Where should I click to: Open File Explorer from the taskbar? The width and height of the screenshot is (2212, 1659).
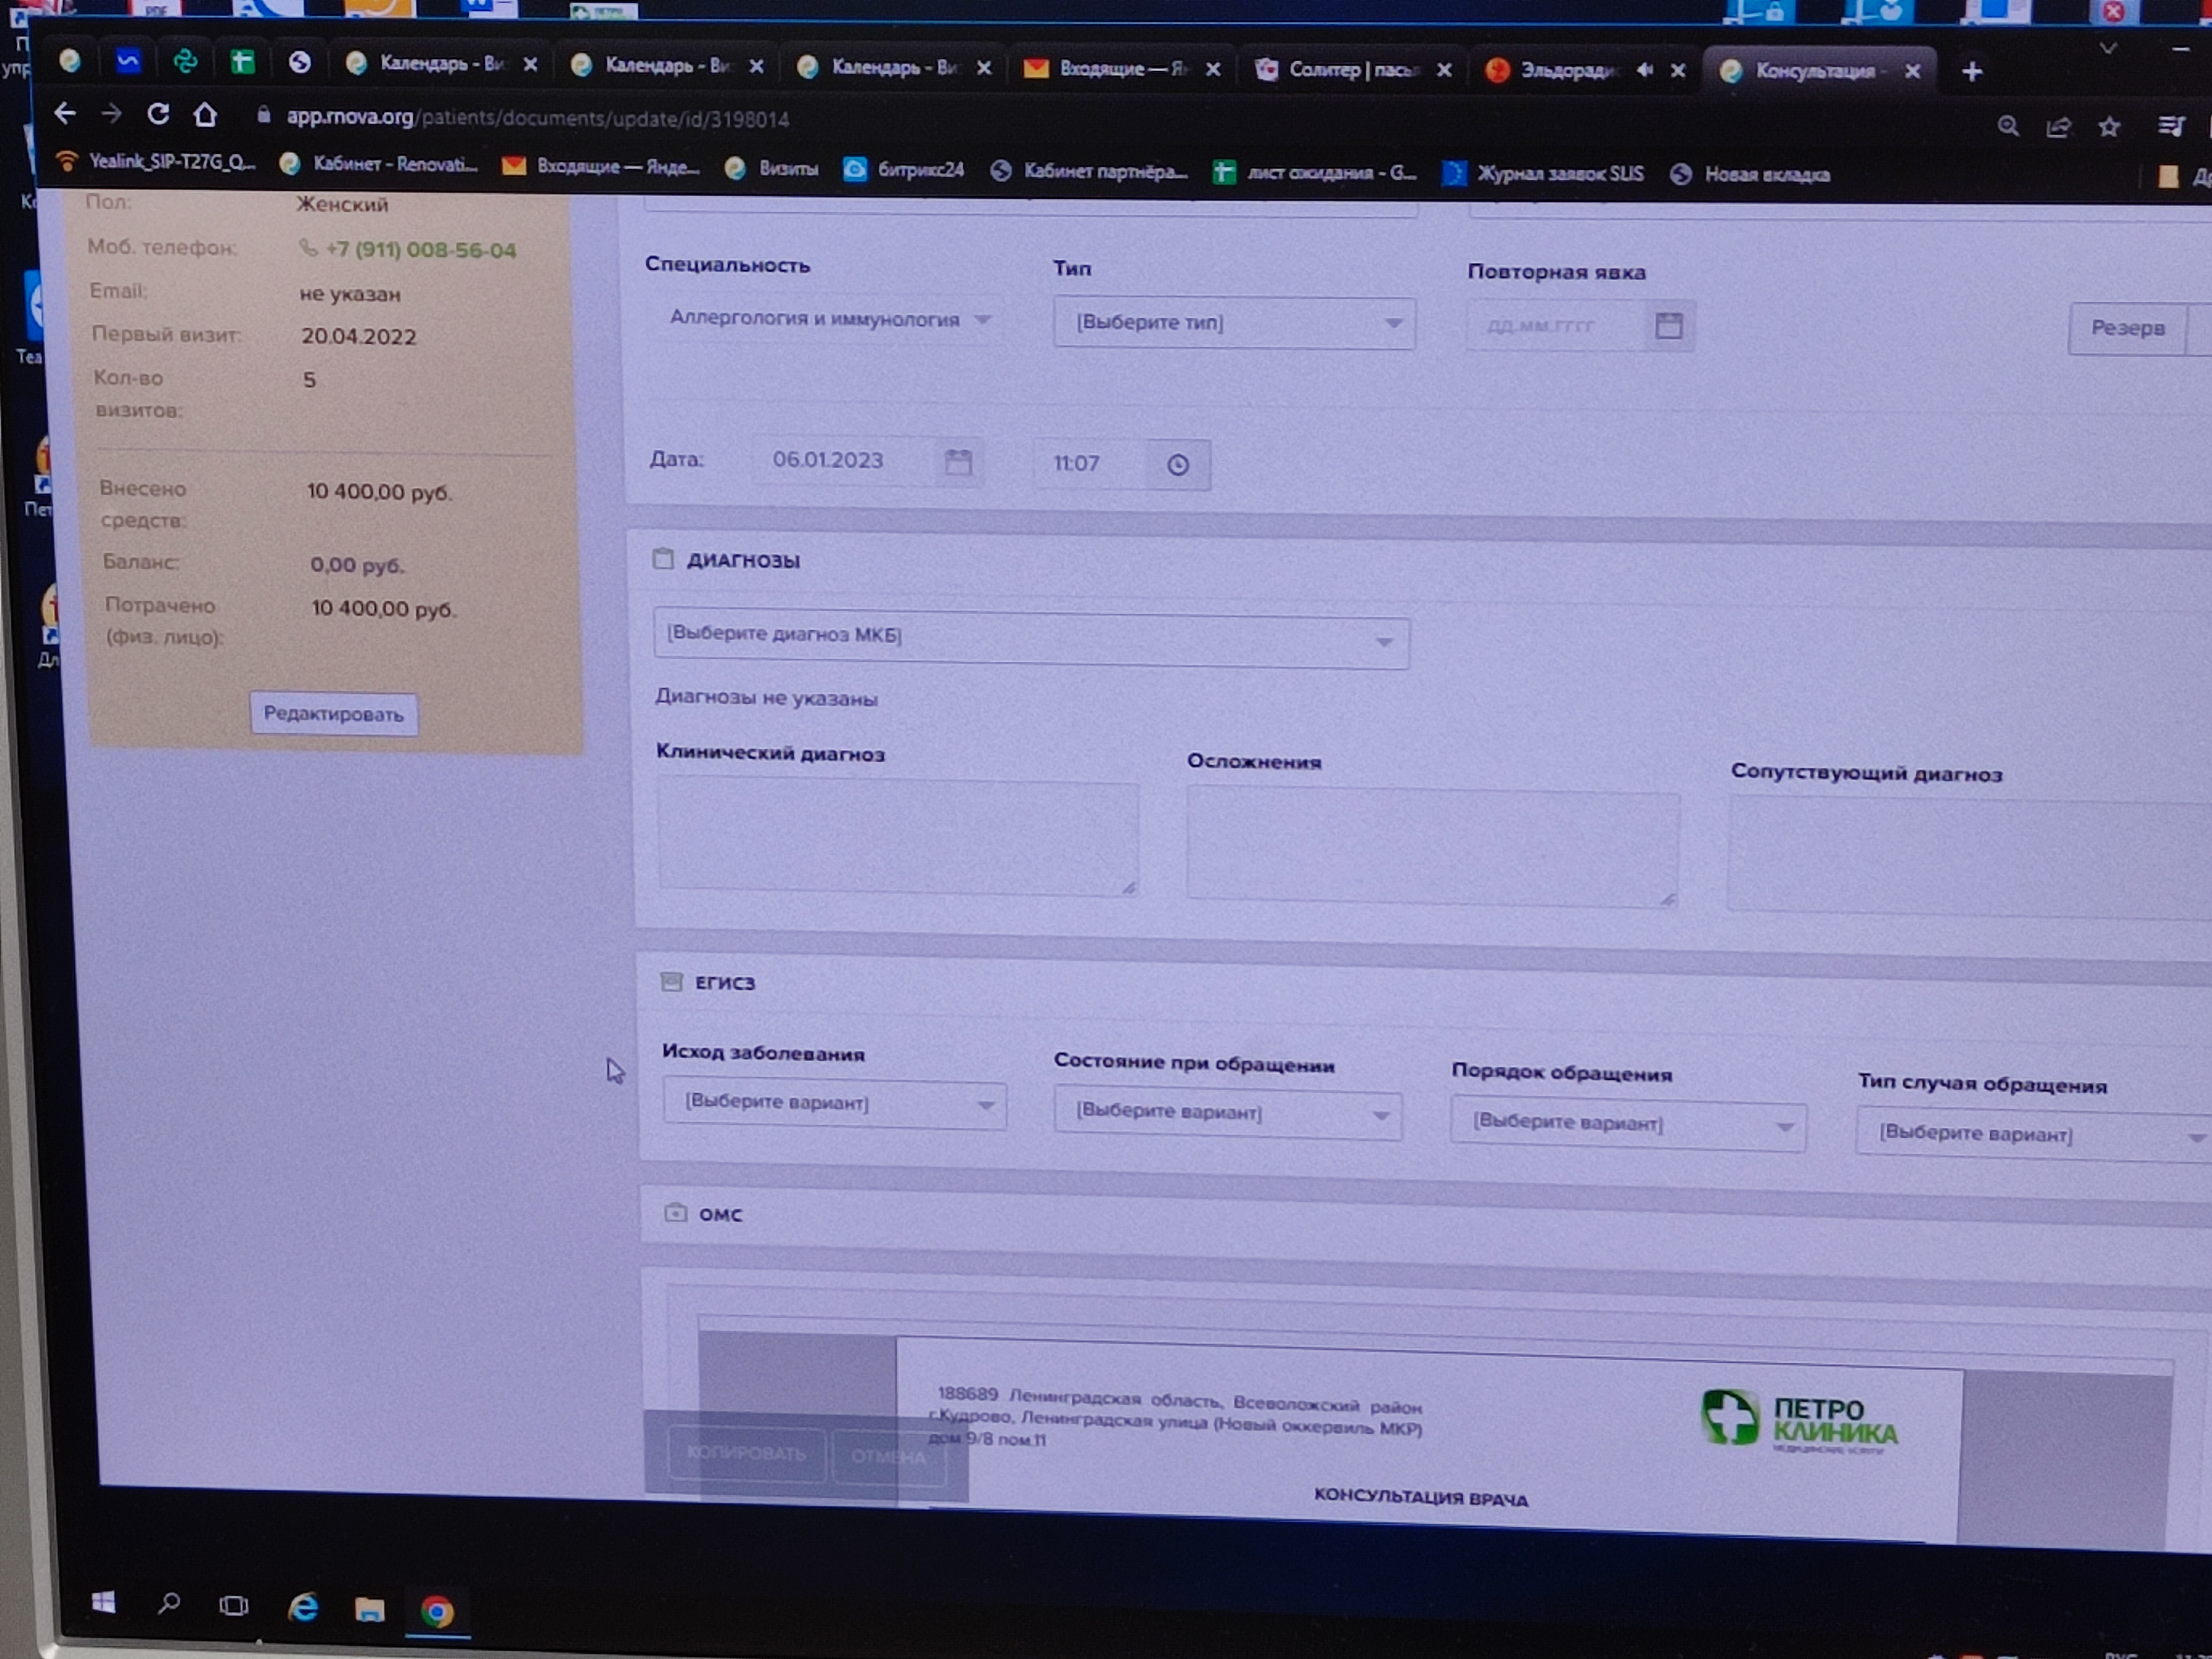coord(370,1609)
